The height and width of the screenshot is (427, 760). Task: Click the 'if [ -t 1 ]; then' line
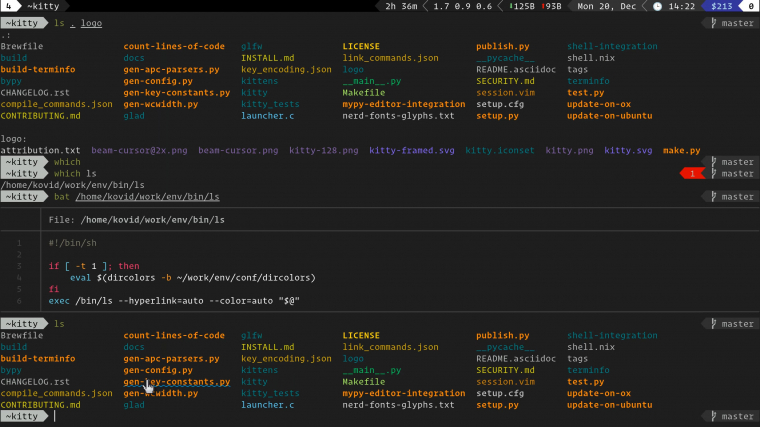tap(94, 266)
